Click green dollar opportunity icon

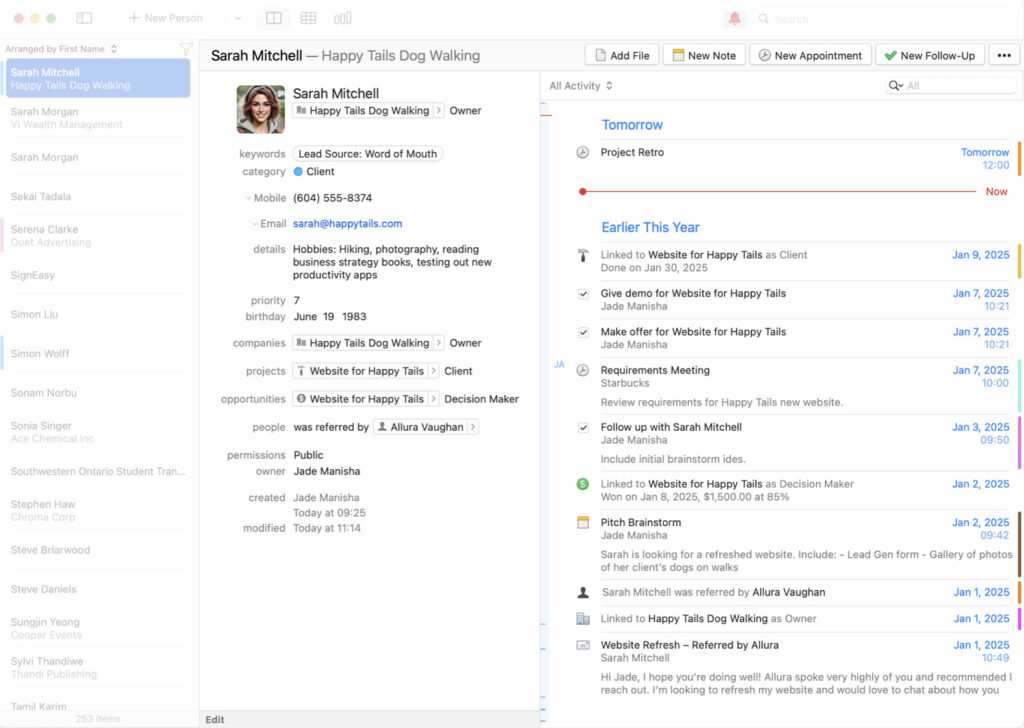[x=583, y=484]
